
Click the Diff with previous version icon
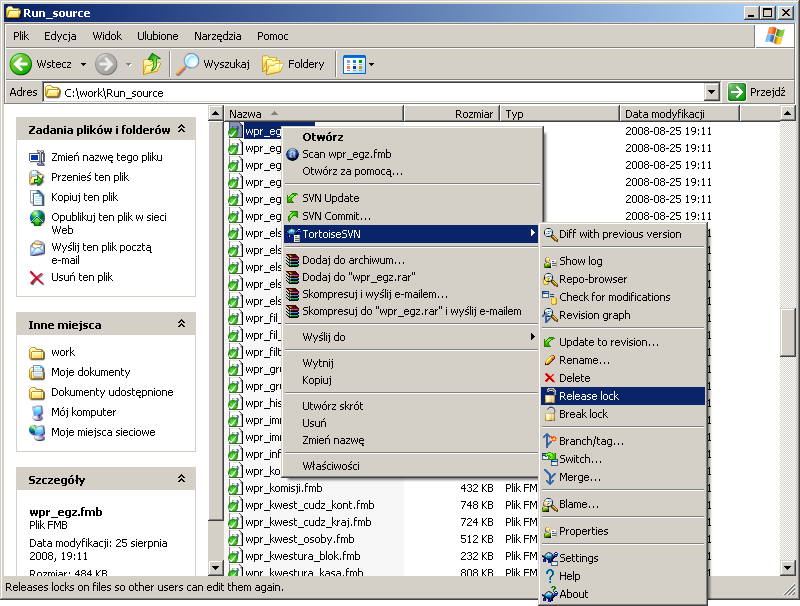pos(550,235)
